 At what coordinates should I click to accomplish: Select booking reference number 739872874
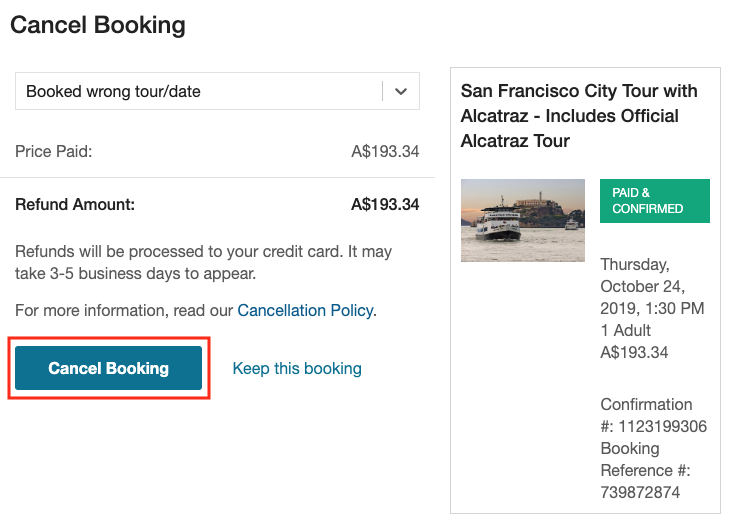(640, 492)
